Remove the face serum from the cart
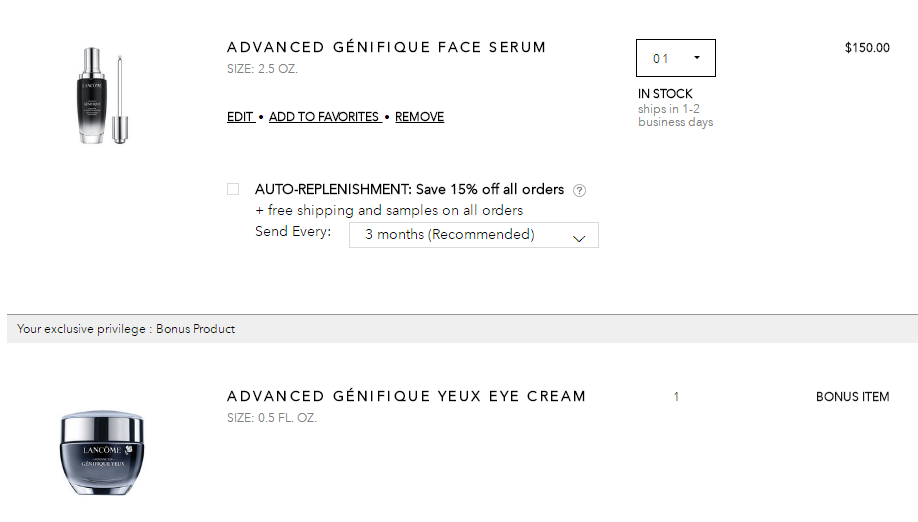This screenshot has height=522, width=918. pyautogui.click(x=419, y=116)
